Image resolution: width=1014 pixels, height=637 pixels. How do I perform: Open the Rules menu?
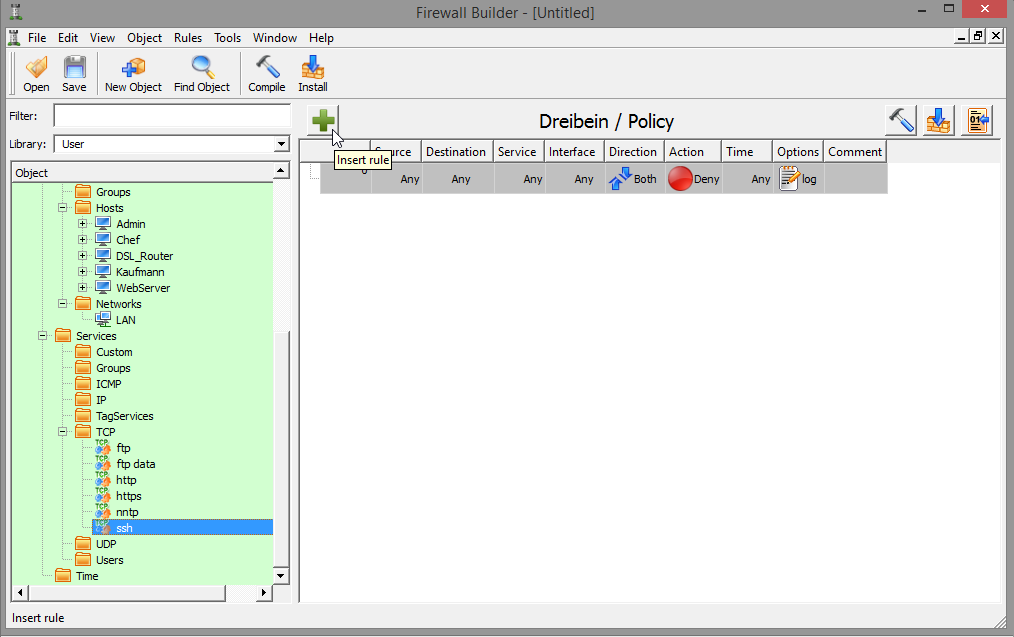click(188, 38)
